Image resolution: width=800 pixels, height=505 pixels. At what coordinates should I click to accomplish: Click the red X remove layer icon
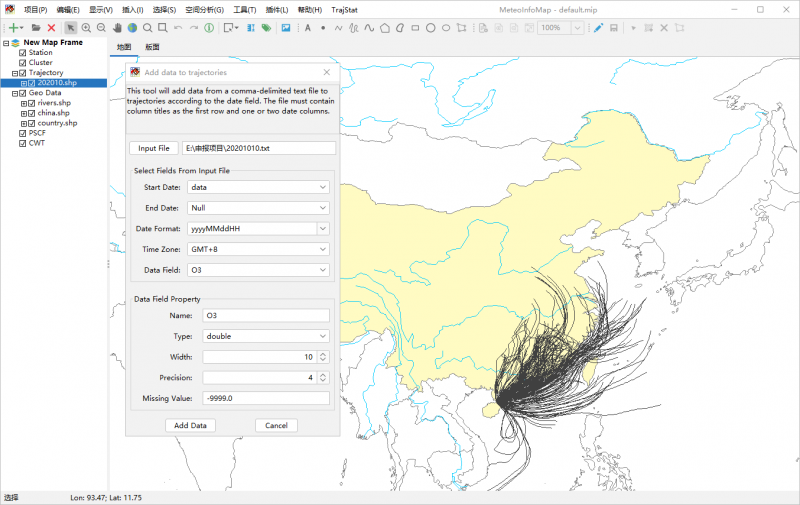coord(51,28)
